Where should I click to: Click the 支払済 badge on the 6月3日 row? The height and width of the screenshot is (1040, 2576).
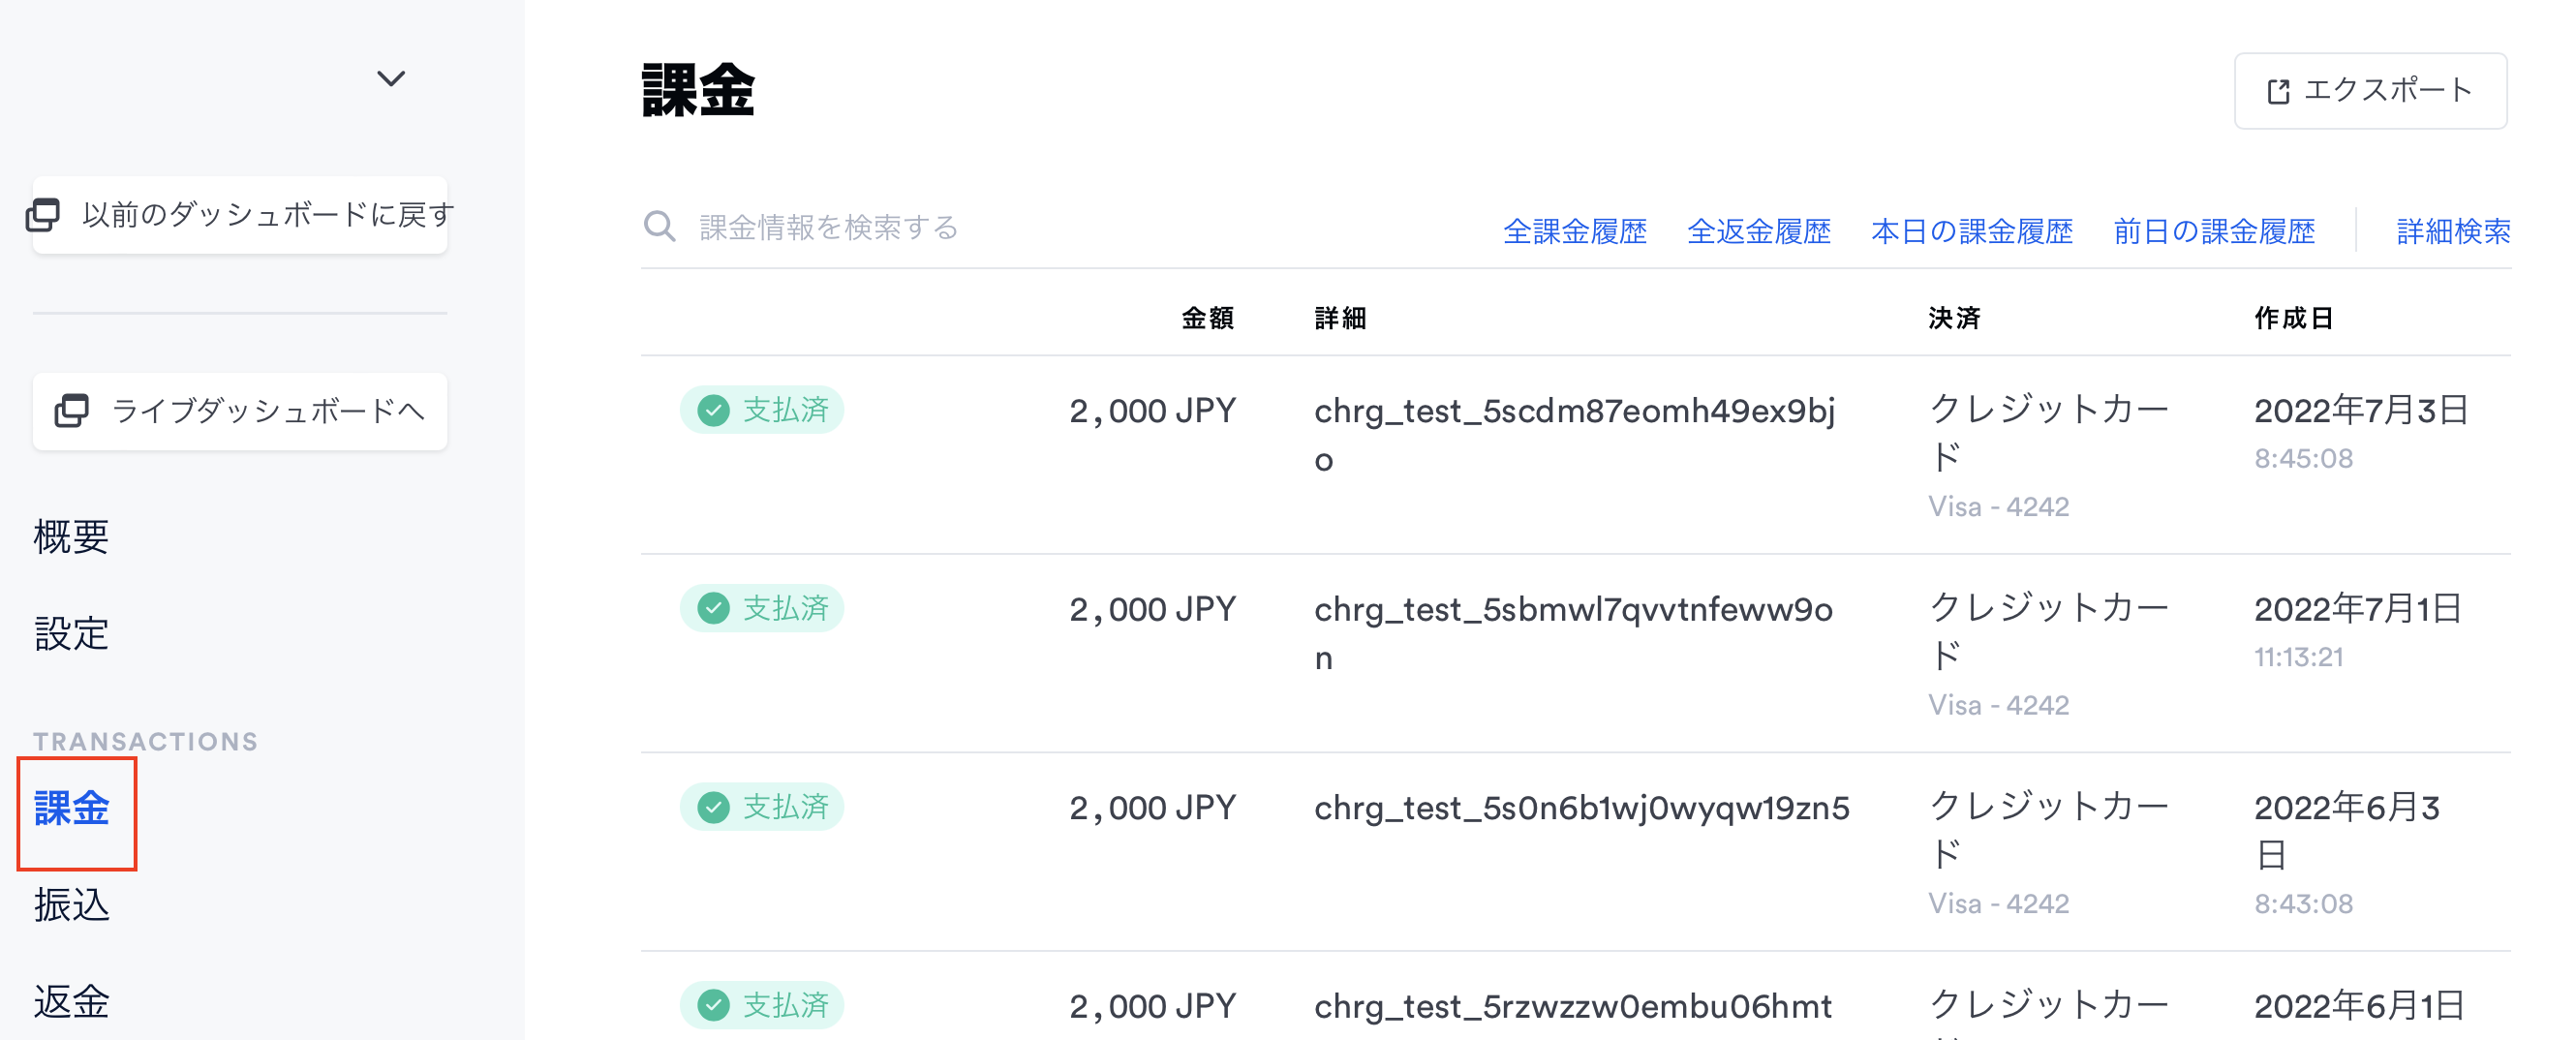762,806
